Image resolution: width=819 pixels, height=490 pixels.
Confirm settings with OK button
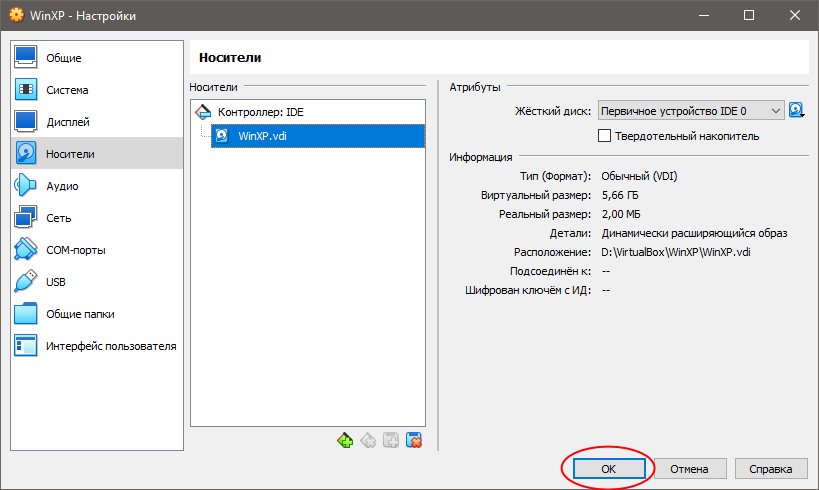point(609,469)
